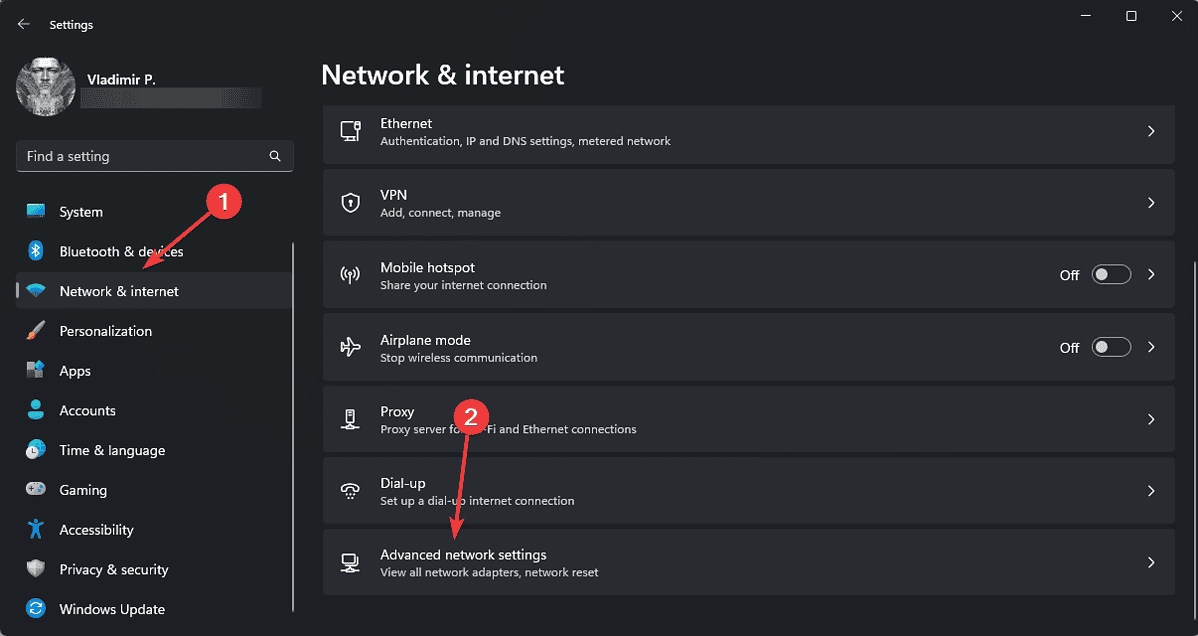
Task: Click the Find a setting search field
Action: (150, 156)
